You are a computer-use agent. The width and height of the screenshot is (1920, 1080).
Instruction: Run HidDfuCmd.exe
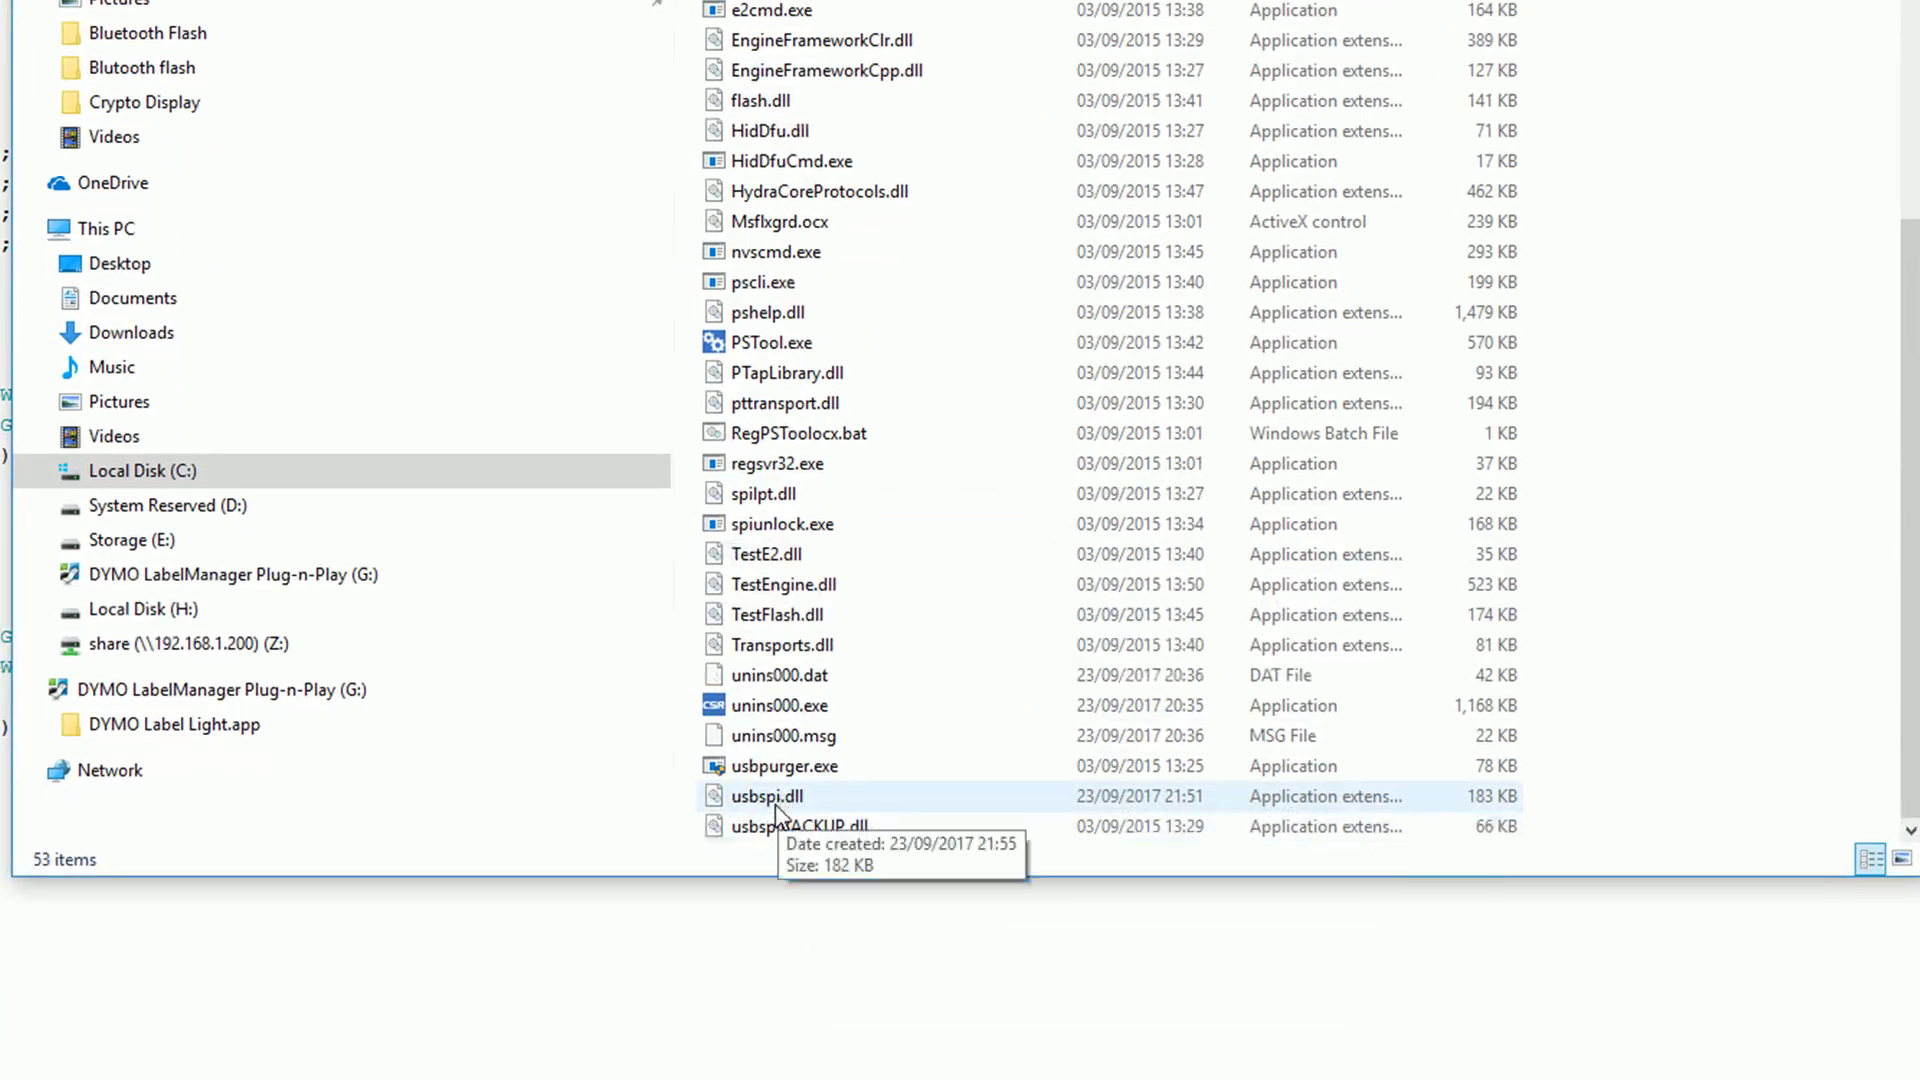[791, 160]
